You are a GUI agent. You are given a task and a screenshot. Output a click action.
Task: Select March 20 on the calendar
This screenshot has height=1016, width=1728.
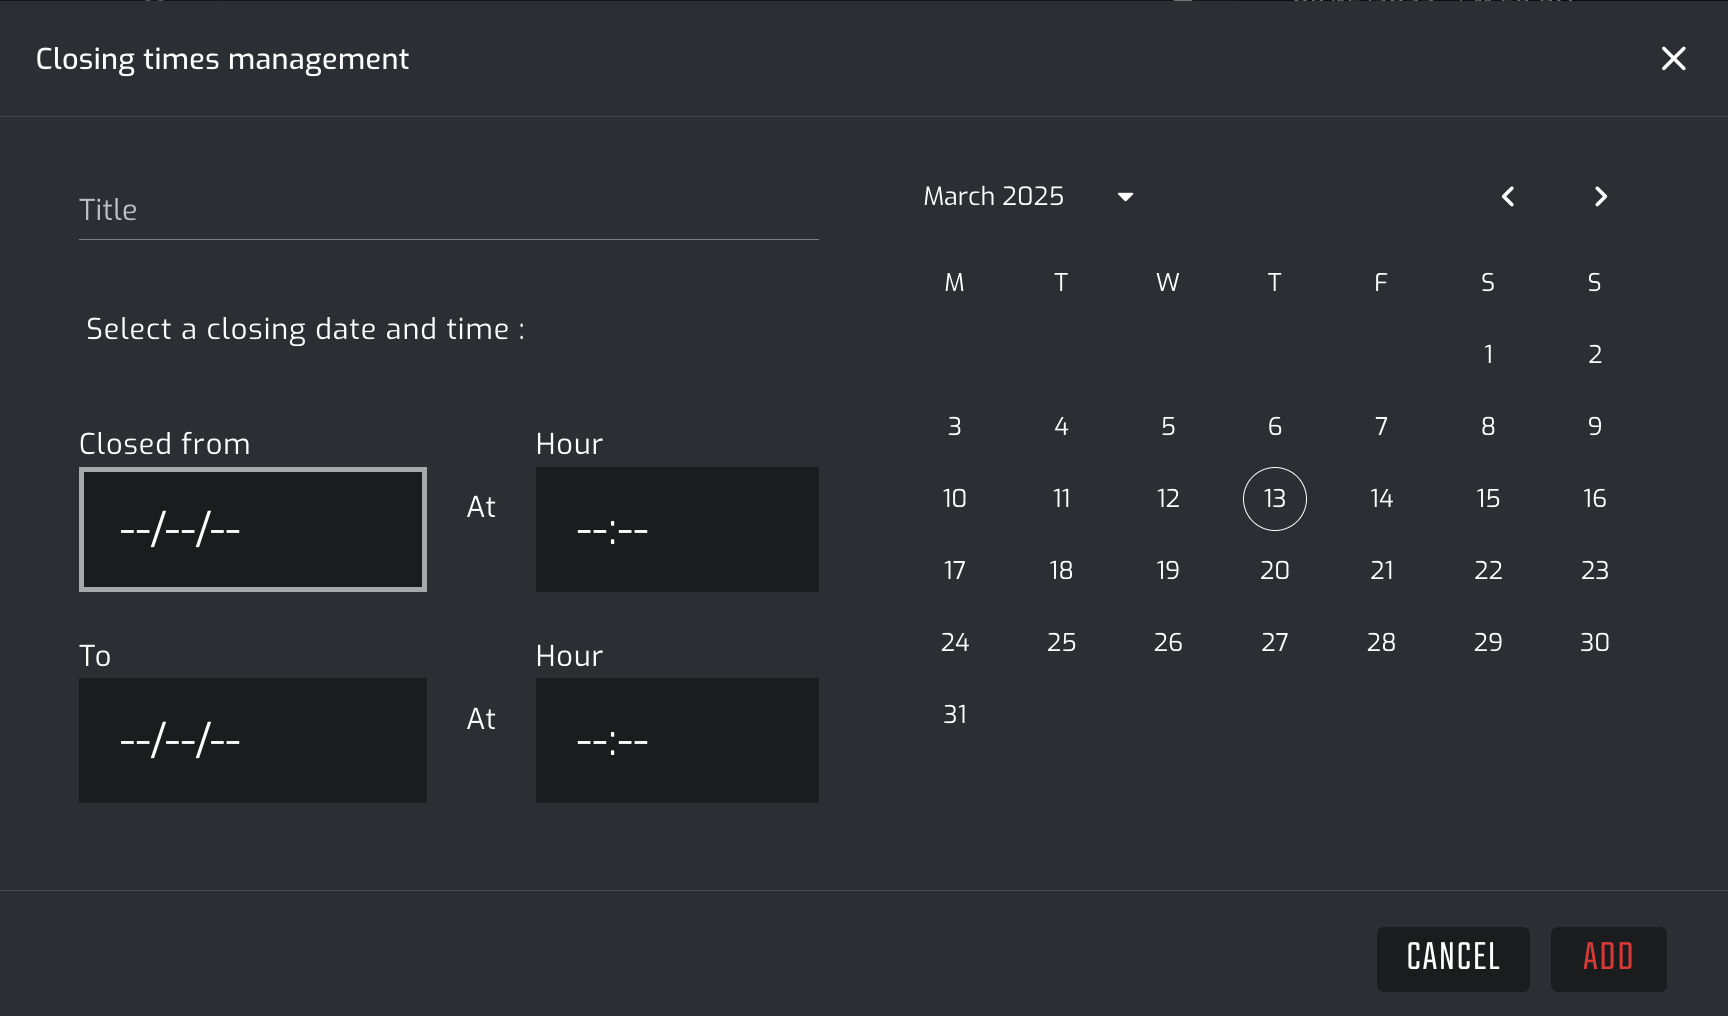1274,571
